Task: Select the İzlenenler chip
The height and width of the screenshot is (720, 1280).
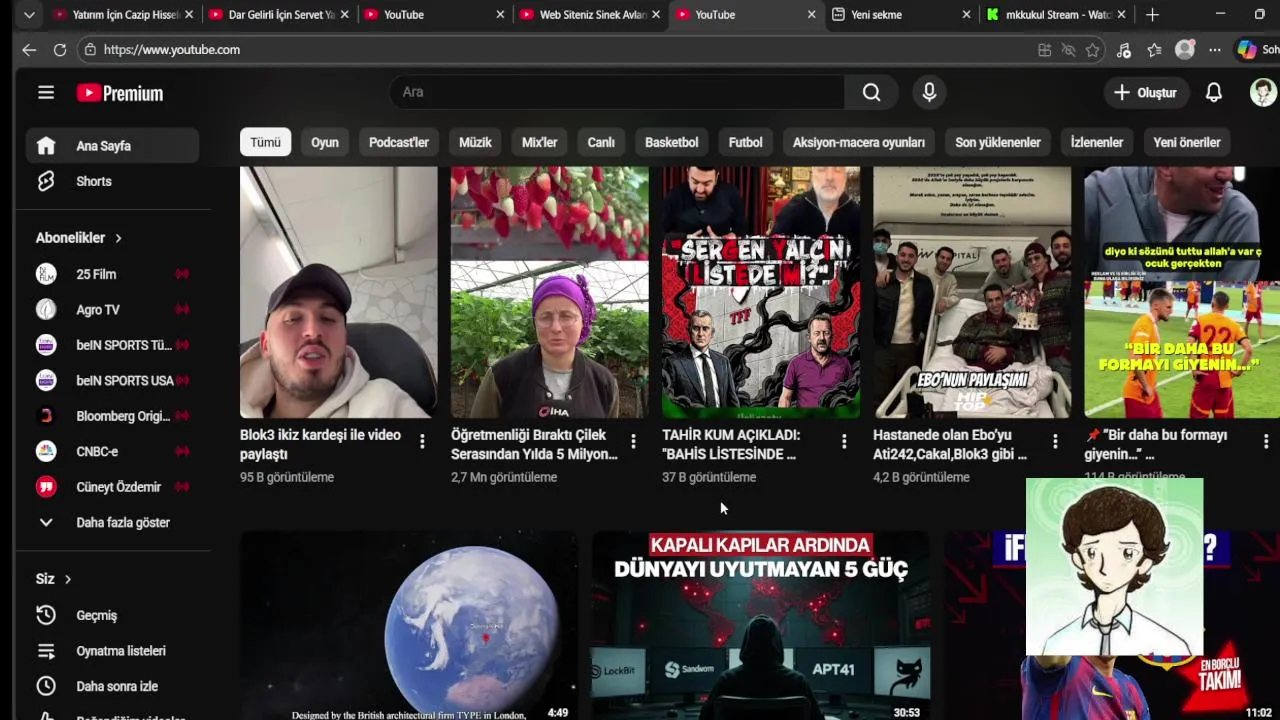Action: (1097, 142)
